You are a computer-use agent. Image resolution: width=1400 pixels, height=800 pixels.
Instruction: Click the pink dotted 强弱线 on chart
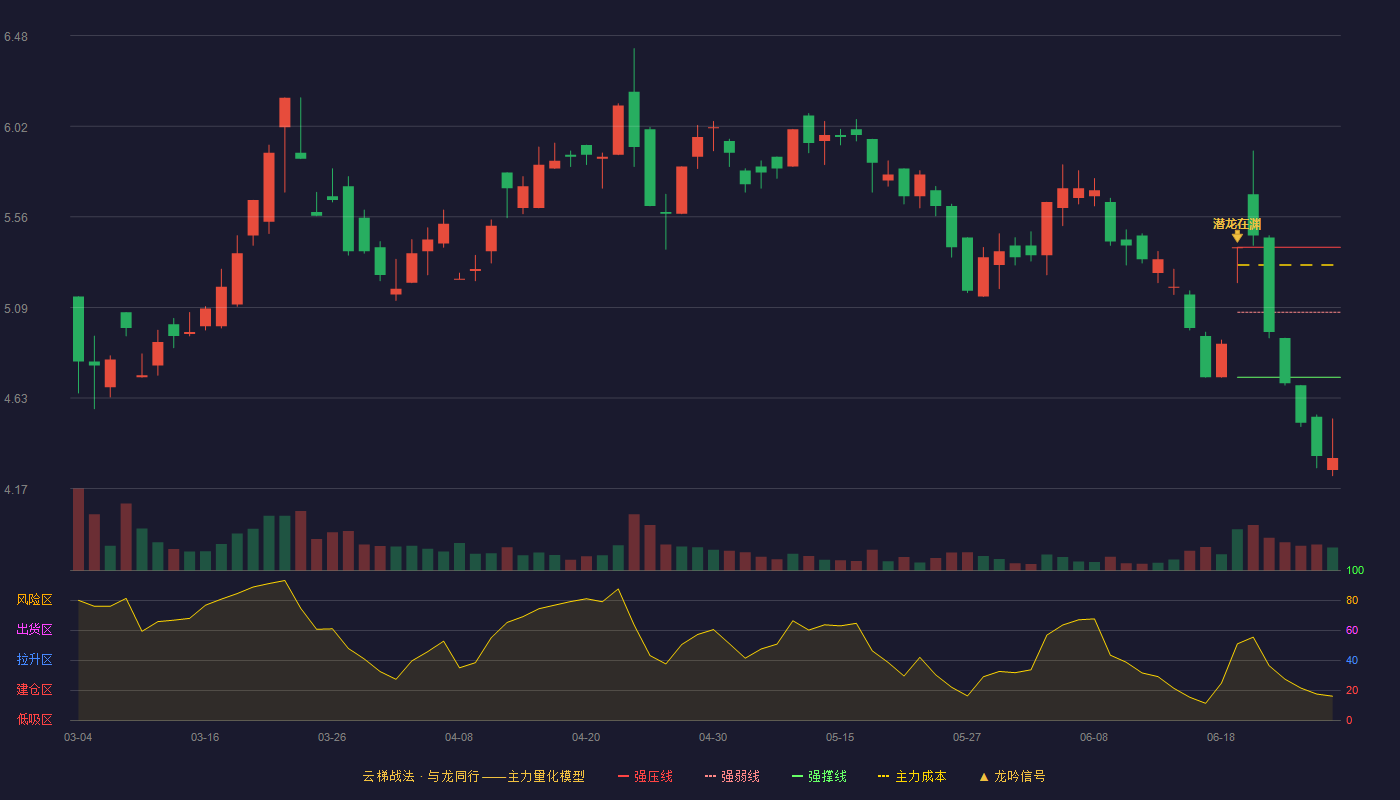[x=1288, y=312]
